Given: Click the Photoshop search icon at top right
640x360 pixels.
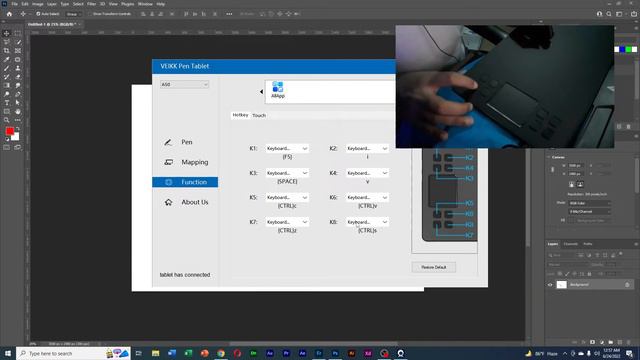Looking at the screenshot, I should [609, 14].
